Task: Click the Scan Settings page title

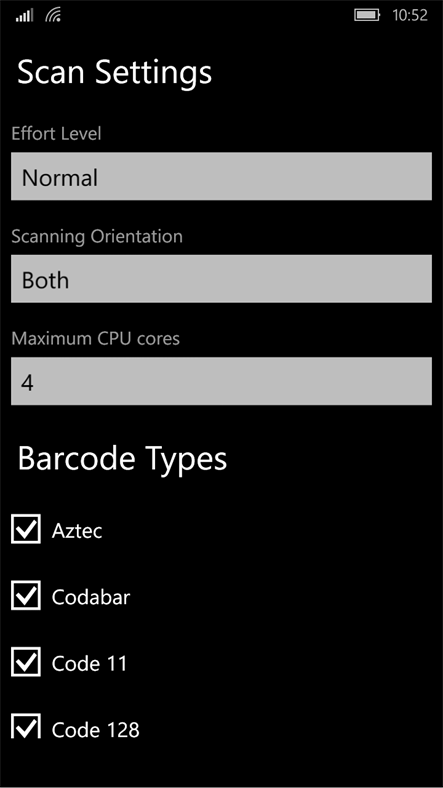Action: [x=115, y=73]
